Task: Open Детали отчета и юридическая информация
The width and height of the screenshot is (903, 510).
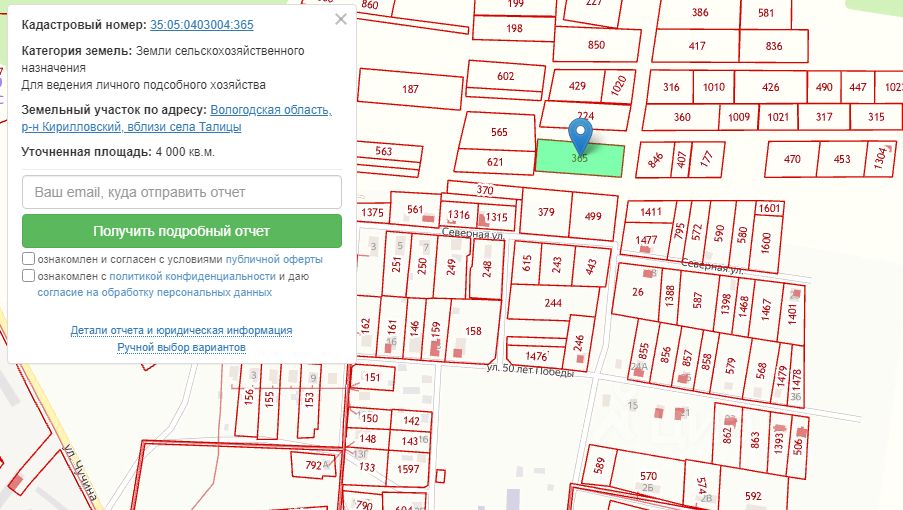Action: pyautogui.click(x=181, y=330)
